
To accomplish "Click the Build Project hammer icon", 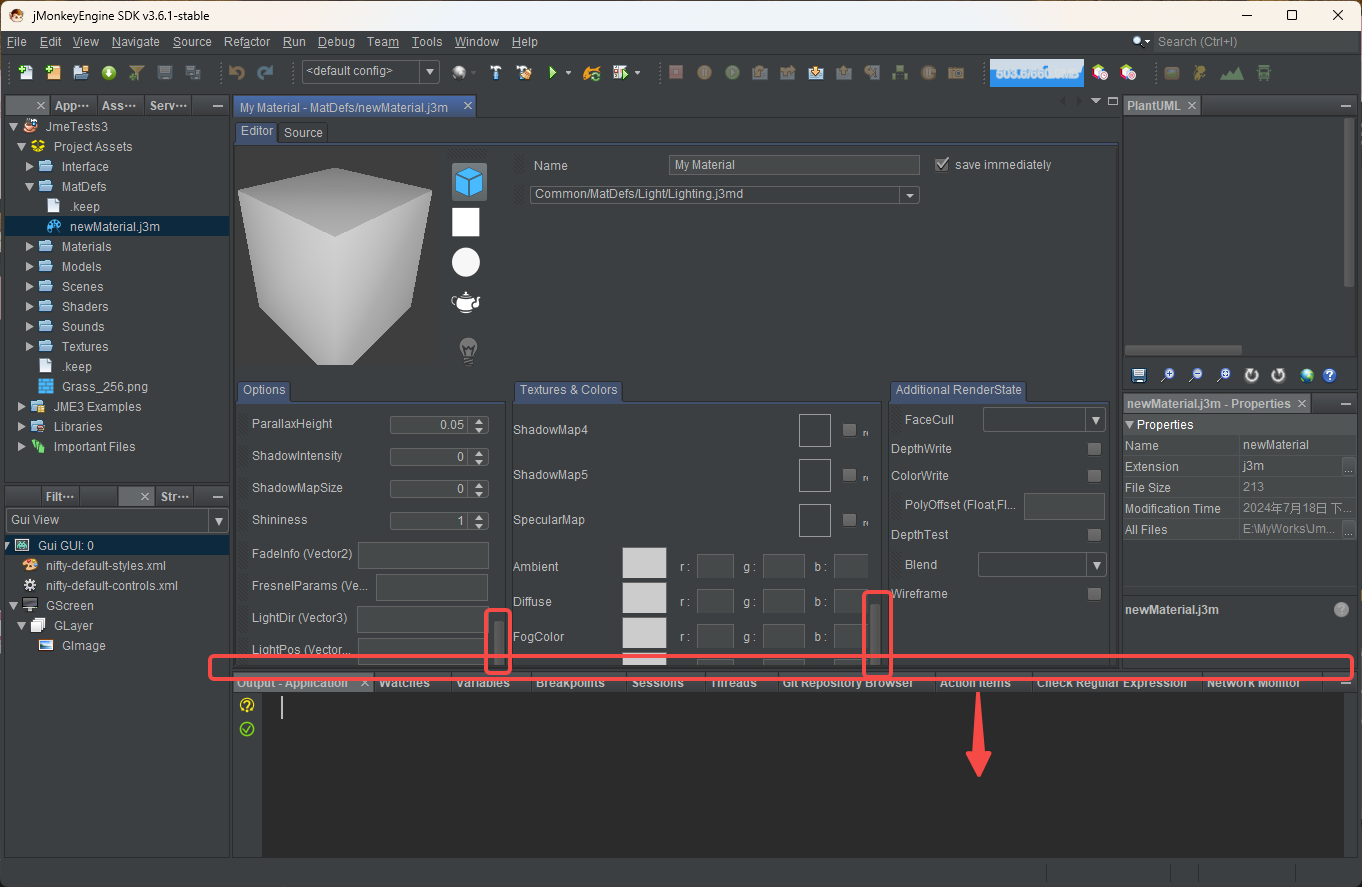I will pos(495,72).
